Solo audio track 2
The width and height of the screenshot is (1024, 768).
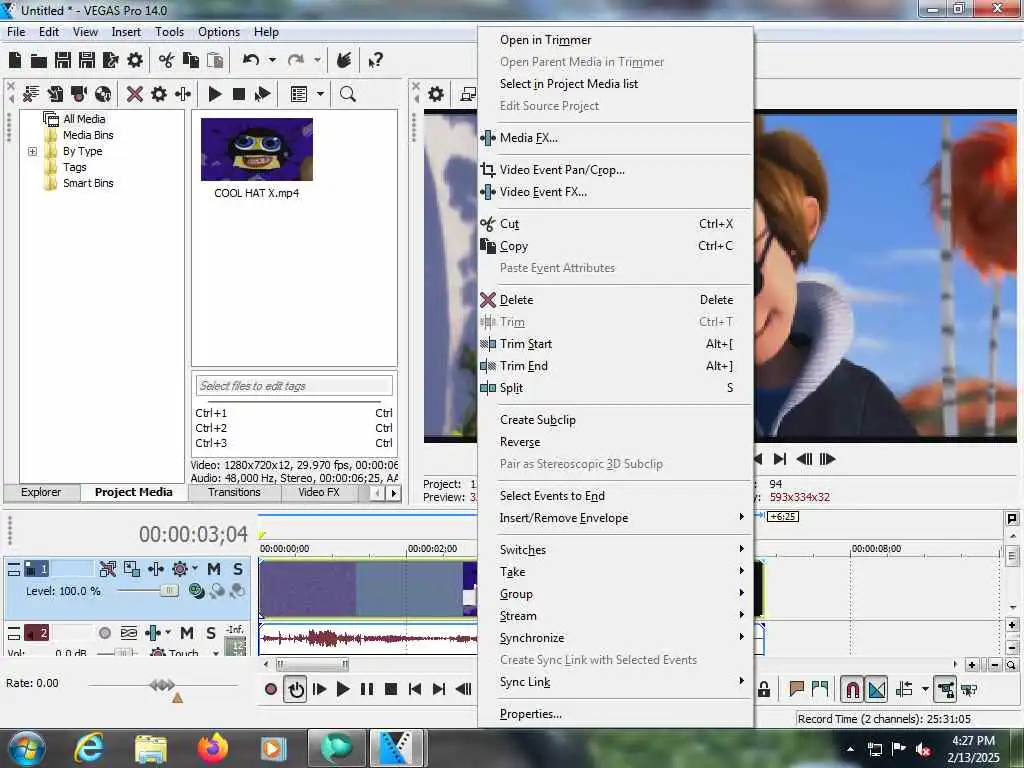click(x=210, y=633)
